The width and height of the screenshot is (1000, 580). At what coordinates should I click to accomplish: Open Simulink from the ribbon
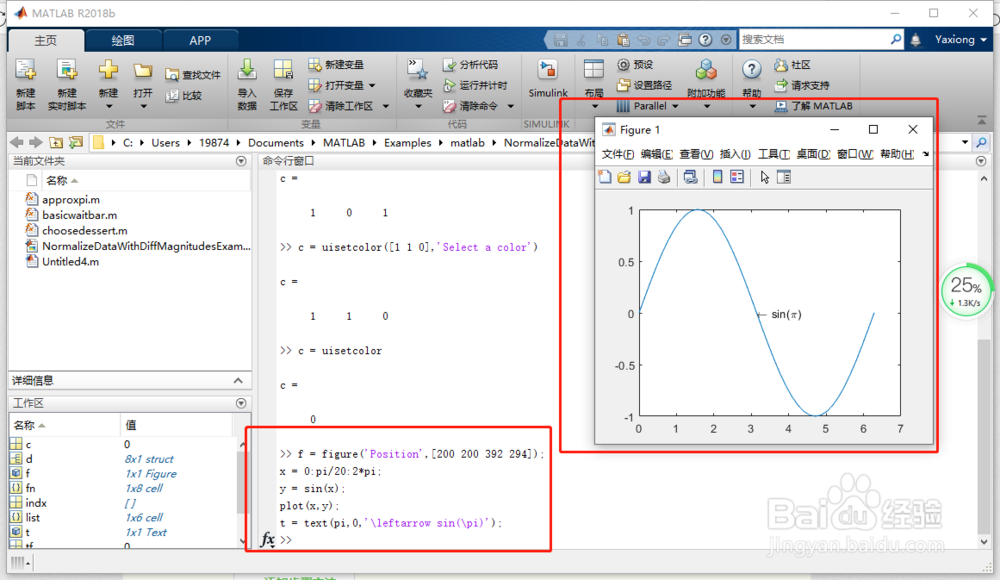click(x=547, y=78)
